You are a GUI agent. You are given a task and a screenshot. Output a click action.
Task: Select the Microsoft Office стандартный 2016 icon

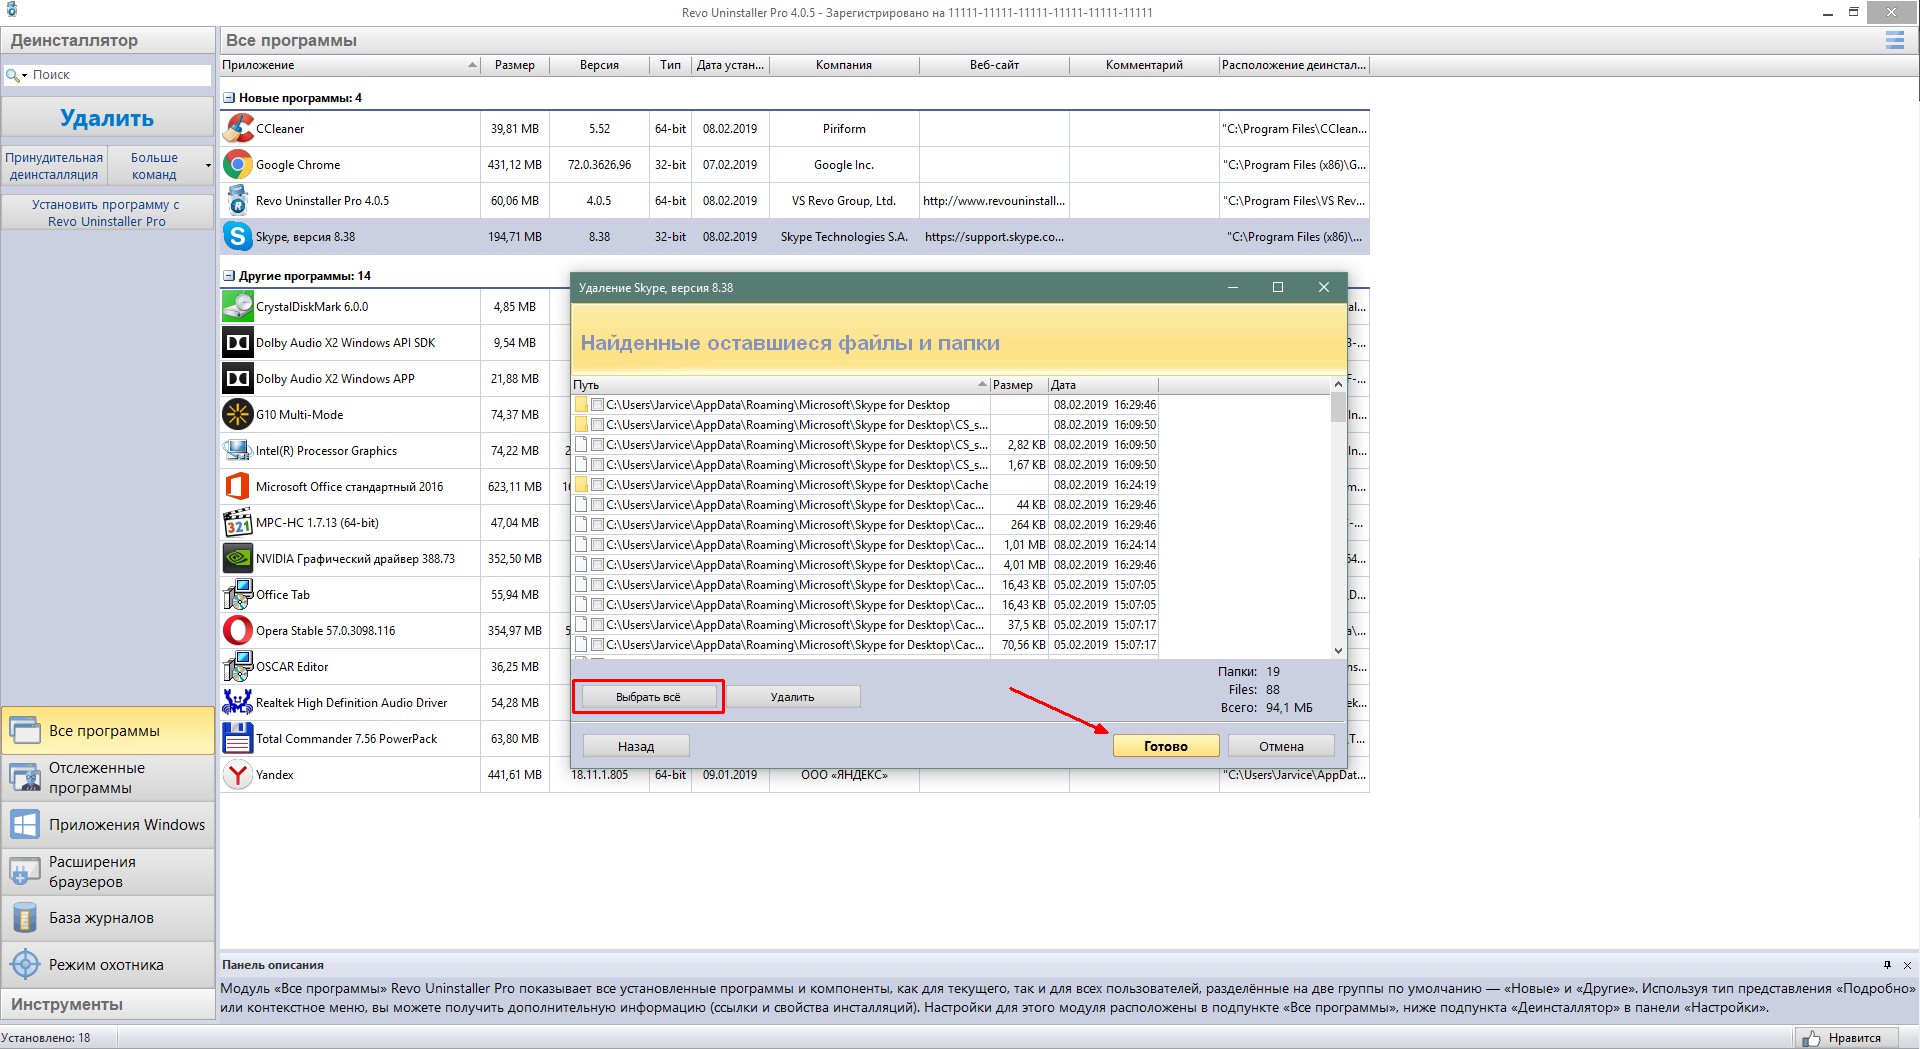238,486
